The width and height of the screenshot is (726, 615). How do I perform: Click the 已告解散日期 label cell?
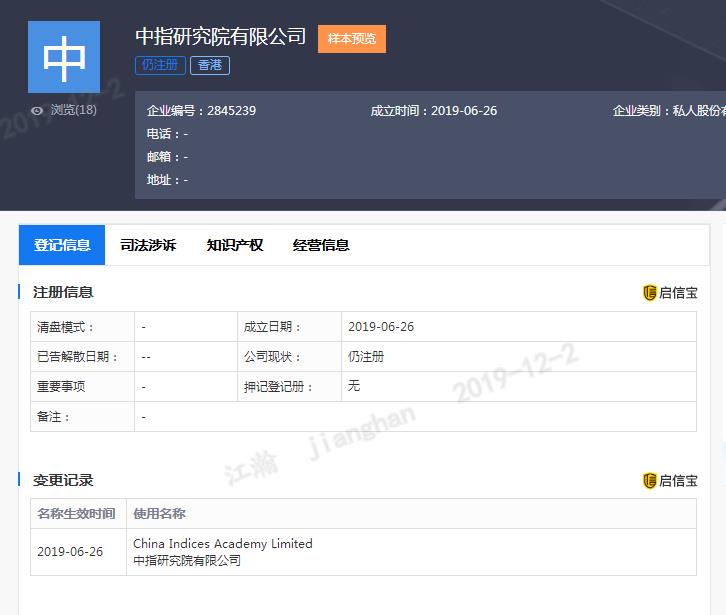pos(82,357)
